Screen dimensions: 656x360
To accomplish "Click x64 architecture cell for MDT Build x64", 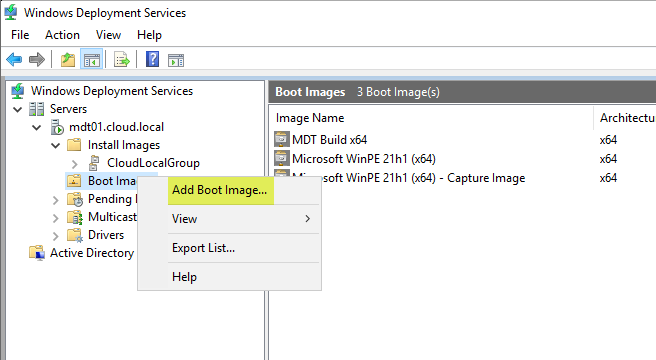I will [608, 140].
